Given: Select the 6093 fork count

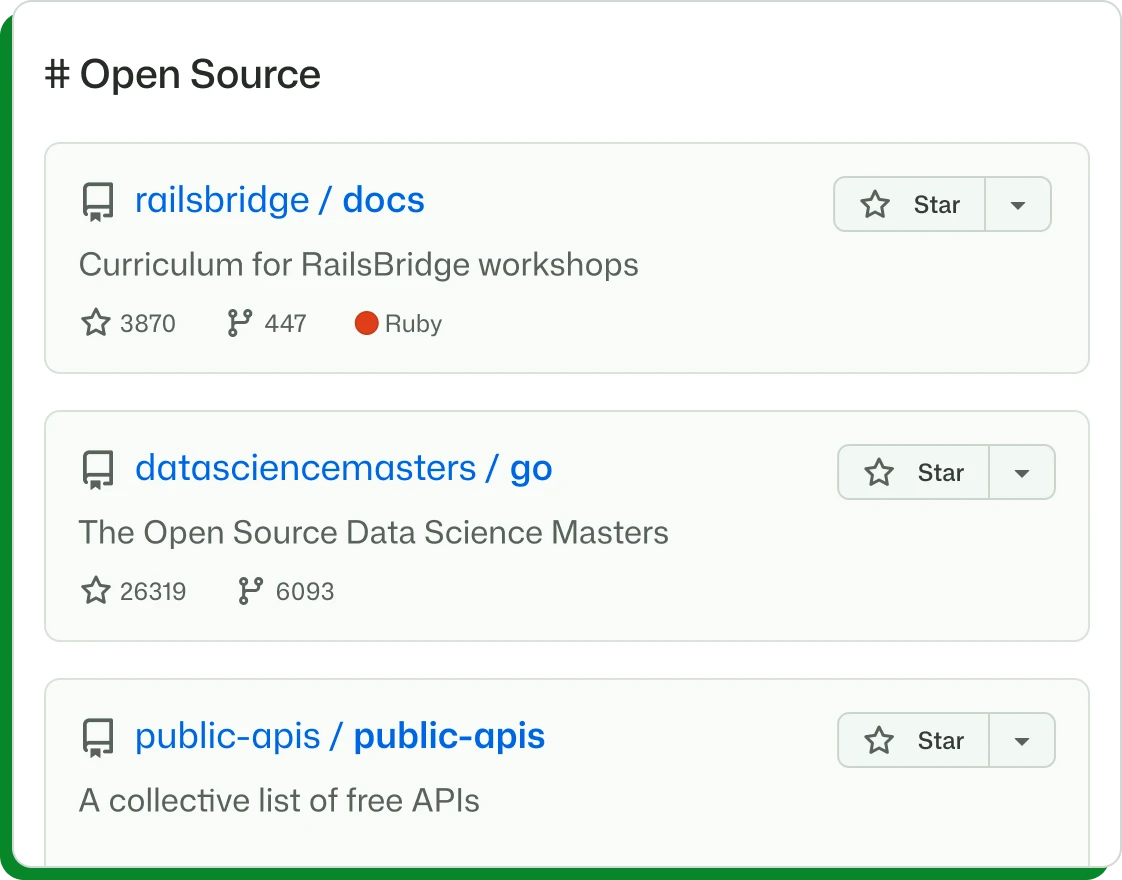Looking at the screenshot, I should pyautogui.click(x=305, y=592).
